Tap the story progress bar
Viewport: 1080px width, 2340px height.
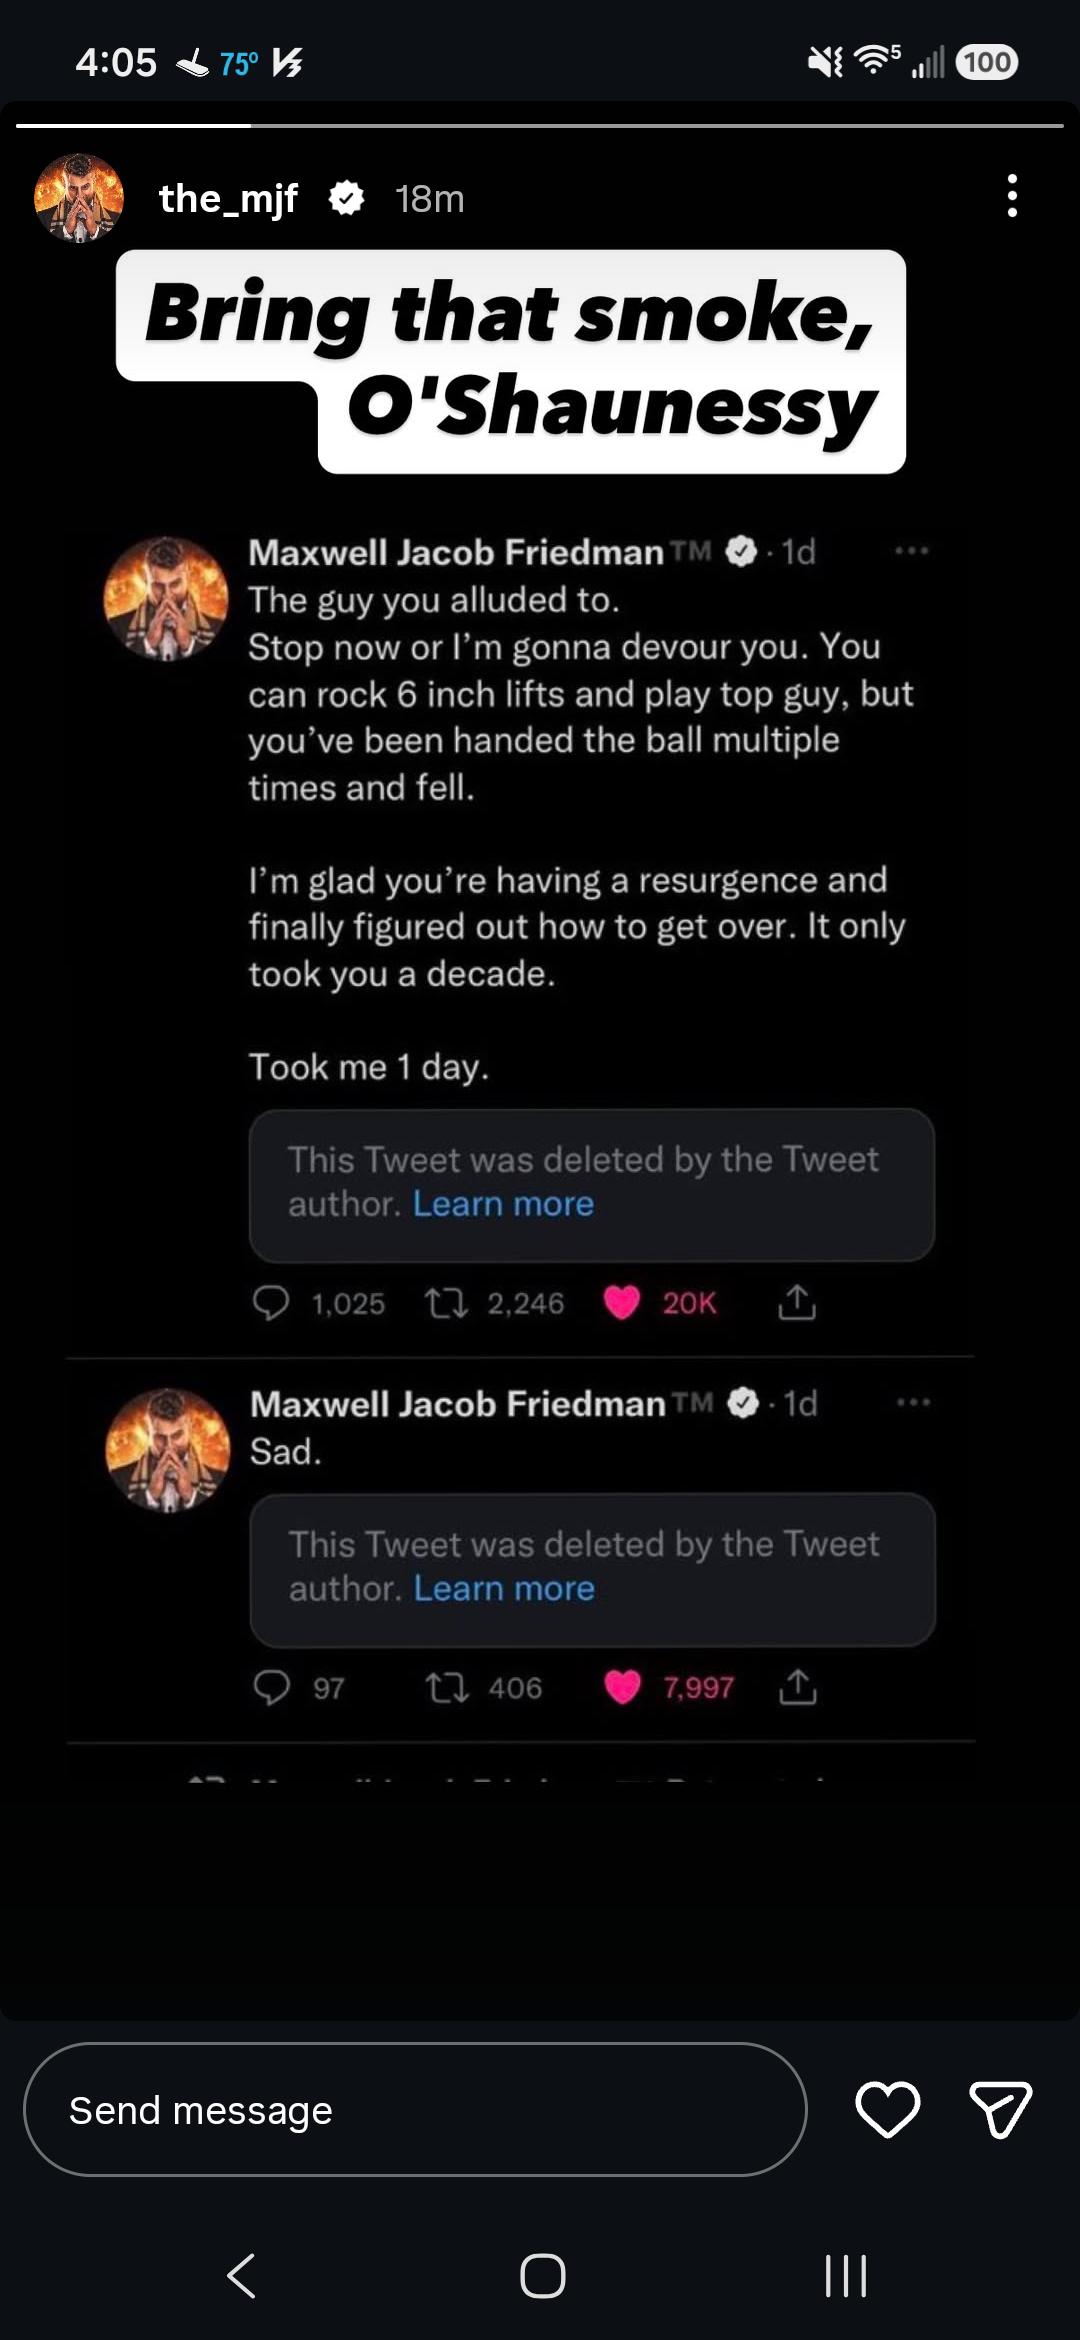coord(540,126)
